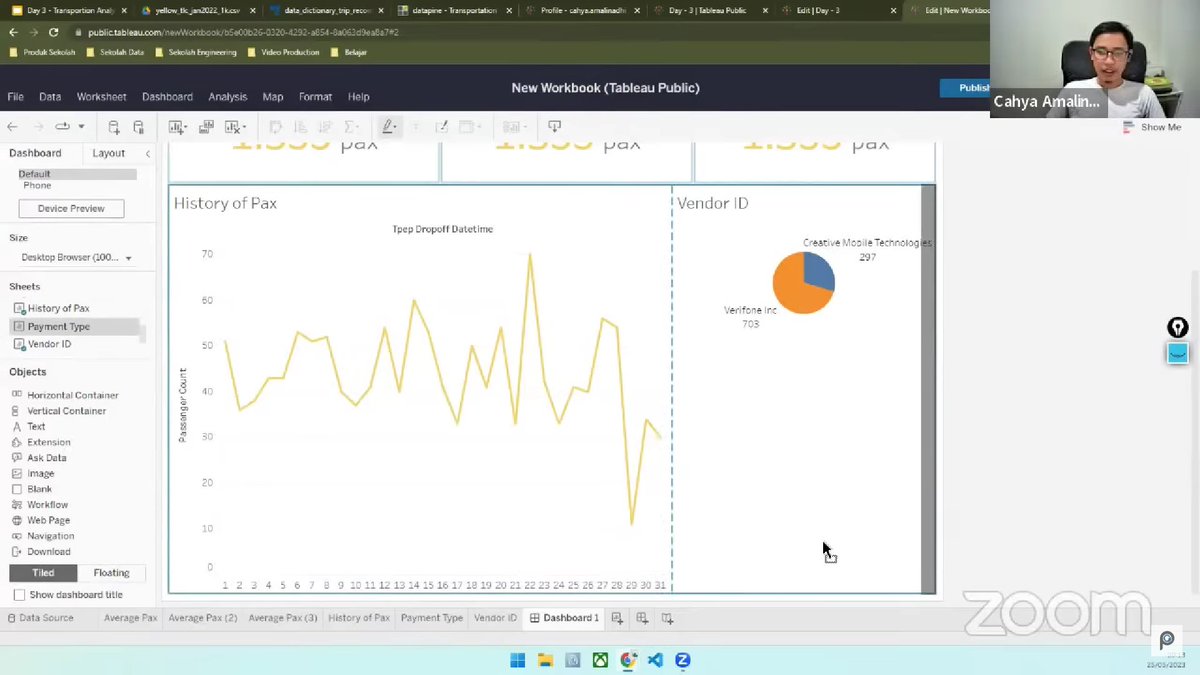This screenshot has width=1200, height=675.
Task: Click the Sort Ascending toolbar icon
Action: pyautogui.click(x=300, y=127)
